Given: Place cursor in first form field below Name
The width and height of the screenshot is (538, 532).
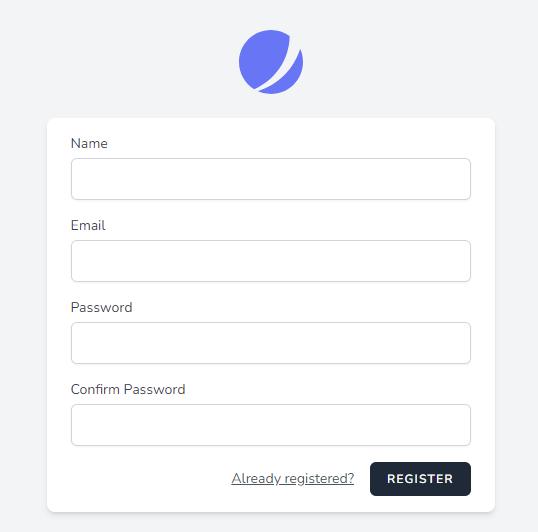Looking at the screenshot, I should coord(271,179).
